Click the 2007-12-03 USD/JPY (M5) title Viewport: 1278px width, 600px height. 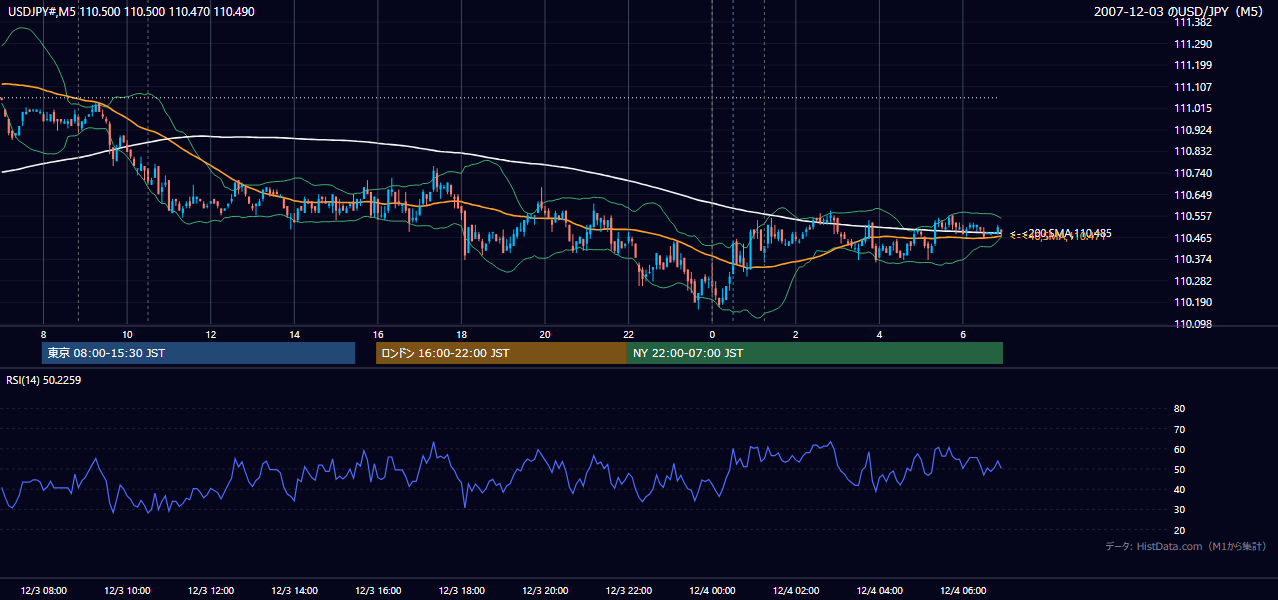(1180, 11)
